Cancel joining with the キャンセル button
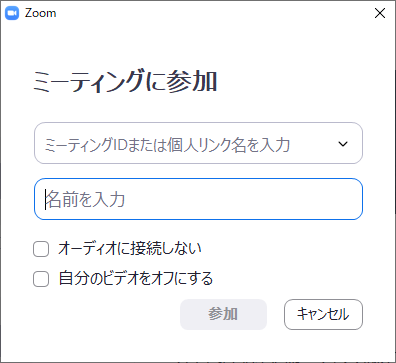This screenshot has height=363, width=396. tap(323, 314)
